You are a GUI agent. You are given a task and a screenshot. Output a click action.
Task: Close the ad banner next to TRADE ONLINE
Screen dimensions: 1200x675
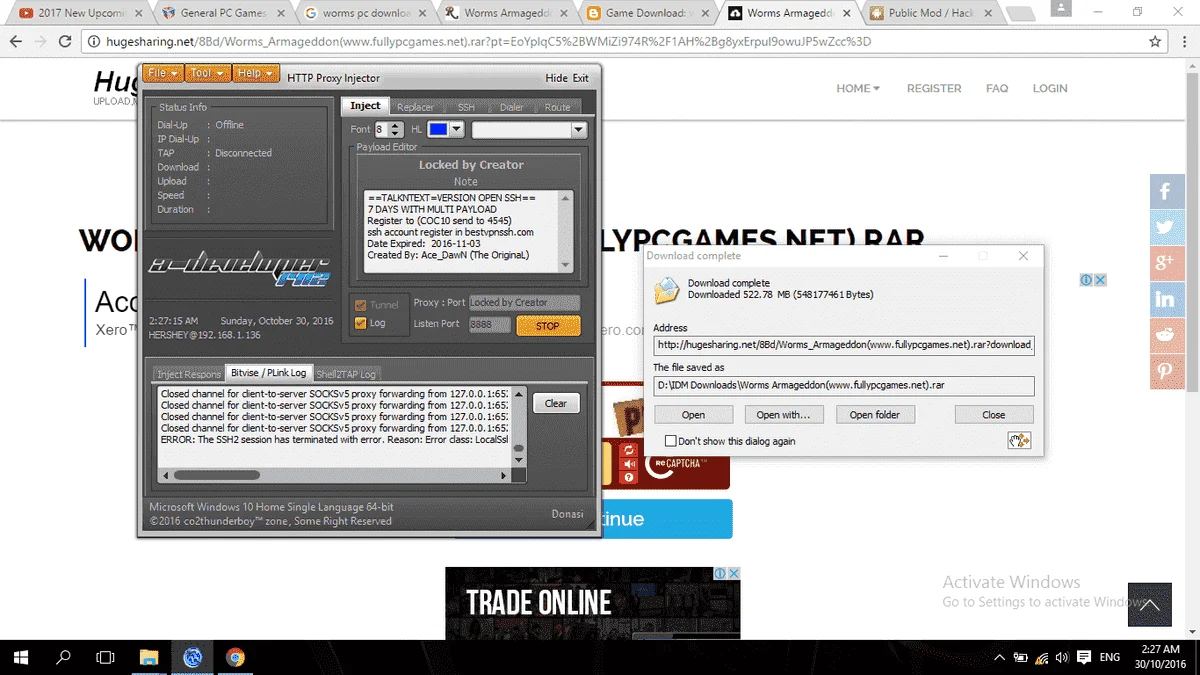[x=733, y=574]
